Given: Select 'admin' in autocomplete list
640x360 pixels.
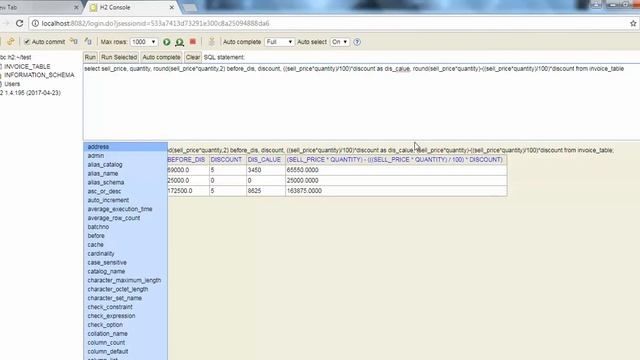Looking at the screenshot, I should pyautogui.click(x=126, y=156).
